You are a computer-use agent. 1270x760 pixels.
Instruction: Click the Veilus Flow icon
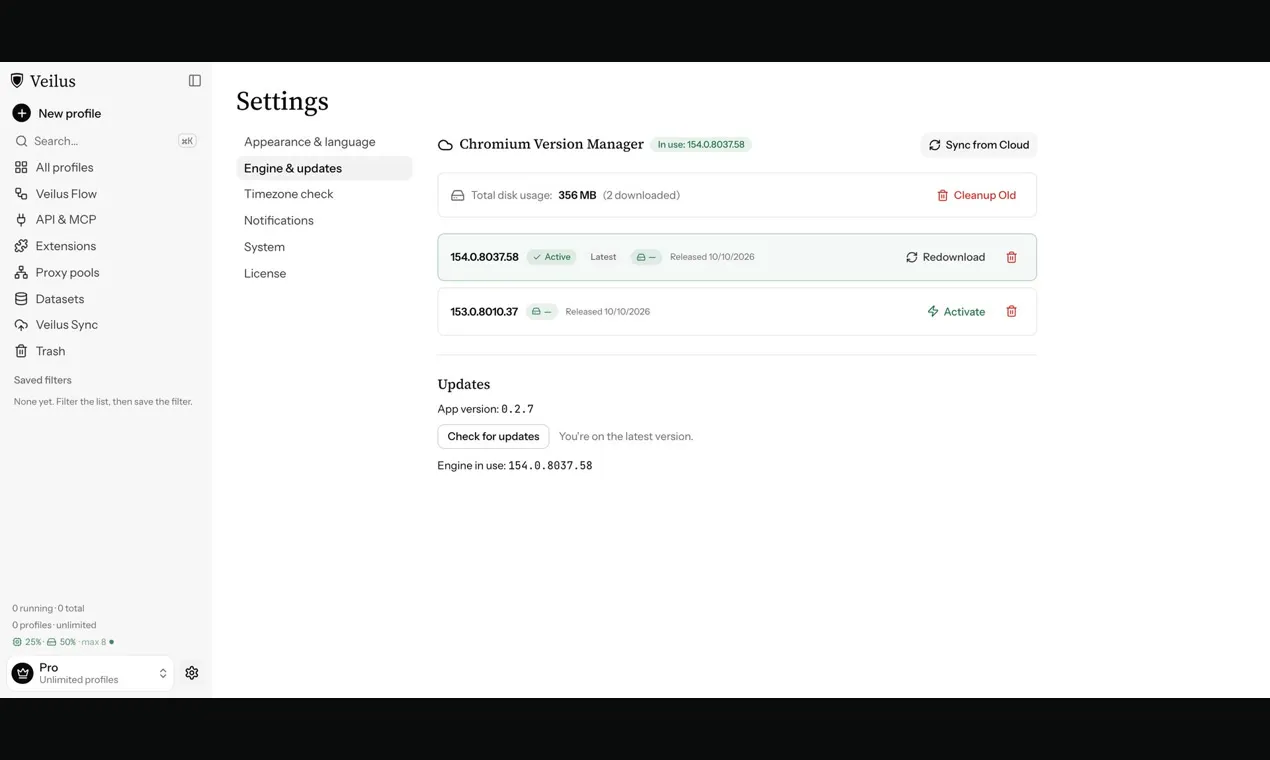point(21,194)
